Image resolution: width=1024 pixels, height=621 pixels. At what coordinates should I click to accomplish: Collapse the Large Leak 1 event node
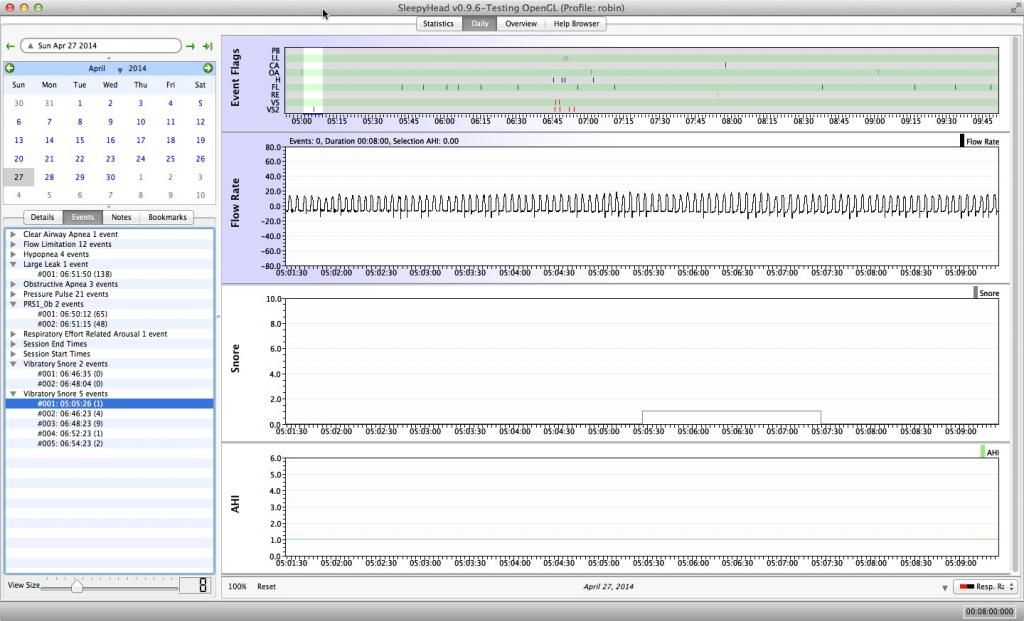[13, 264]
